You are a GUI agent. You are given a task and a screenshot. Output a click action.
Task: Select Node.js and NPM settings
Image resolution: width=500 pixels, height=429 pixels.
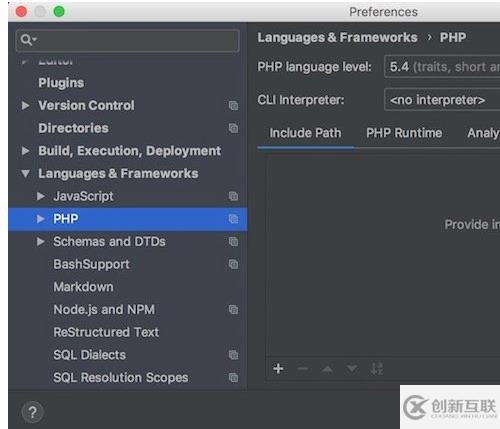104,310
